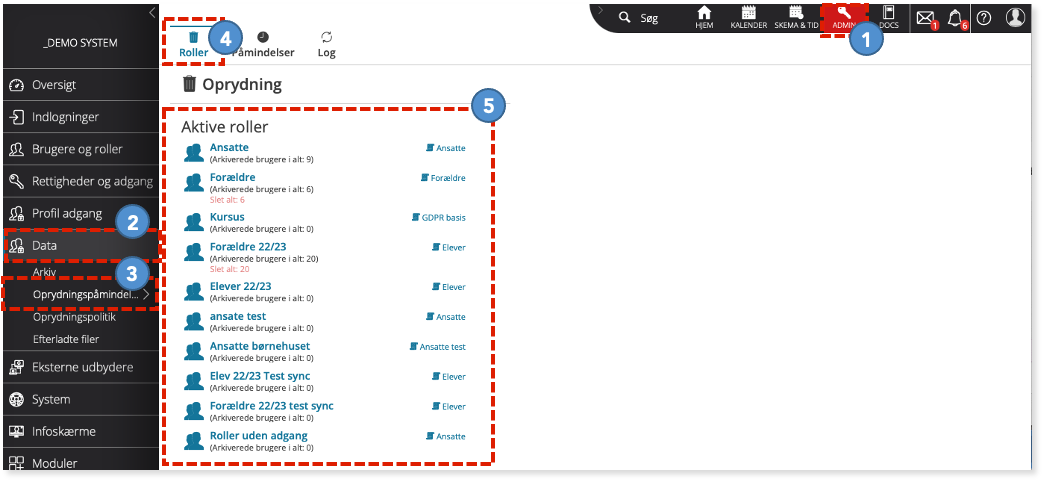Expand the Oprydningspåmindelser submenu arrow

(x=146, y=295)
